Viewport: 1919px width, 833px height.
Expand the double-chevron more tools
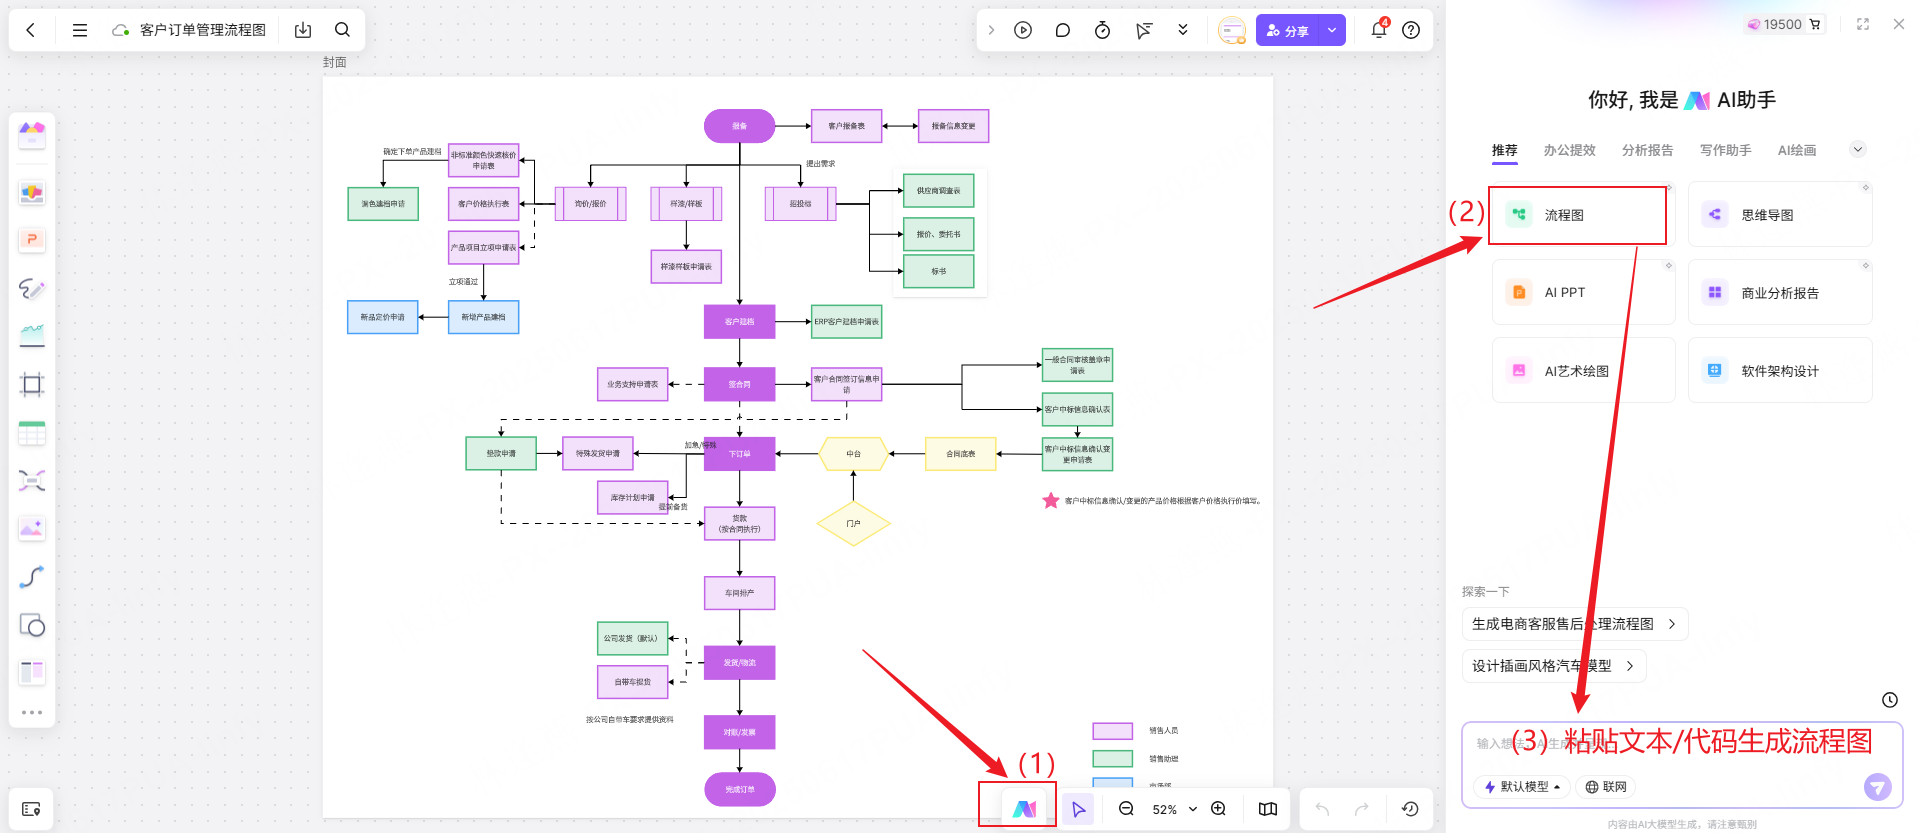[x=1183, y=30]
